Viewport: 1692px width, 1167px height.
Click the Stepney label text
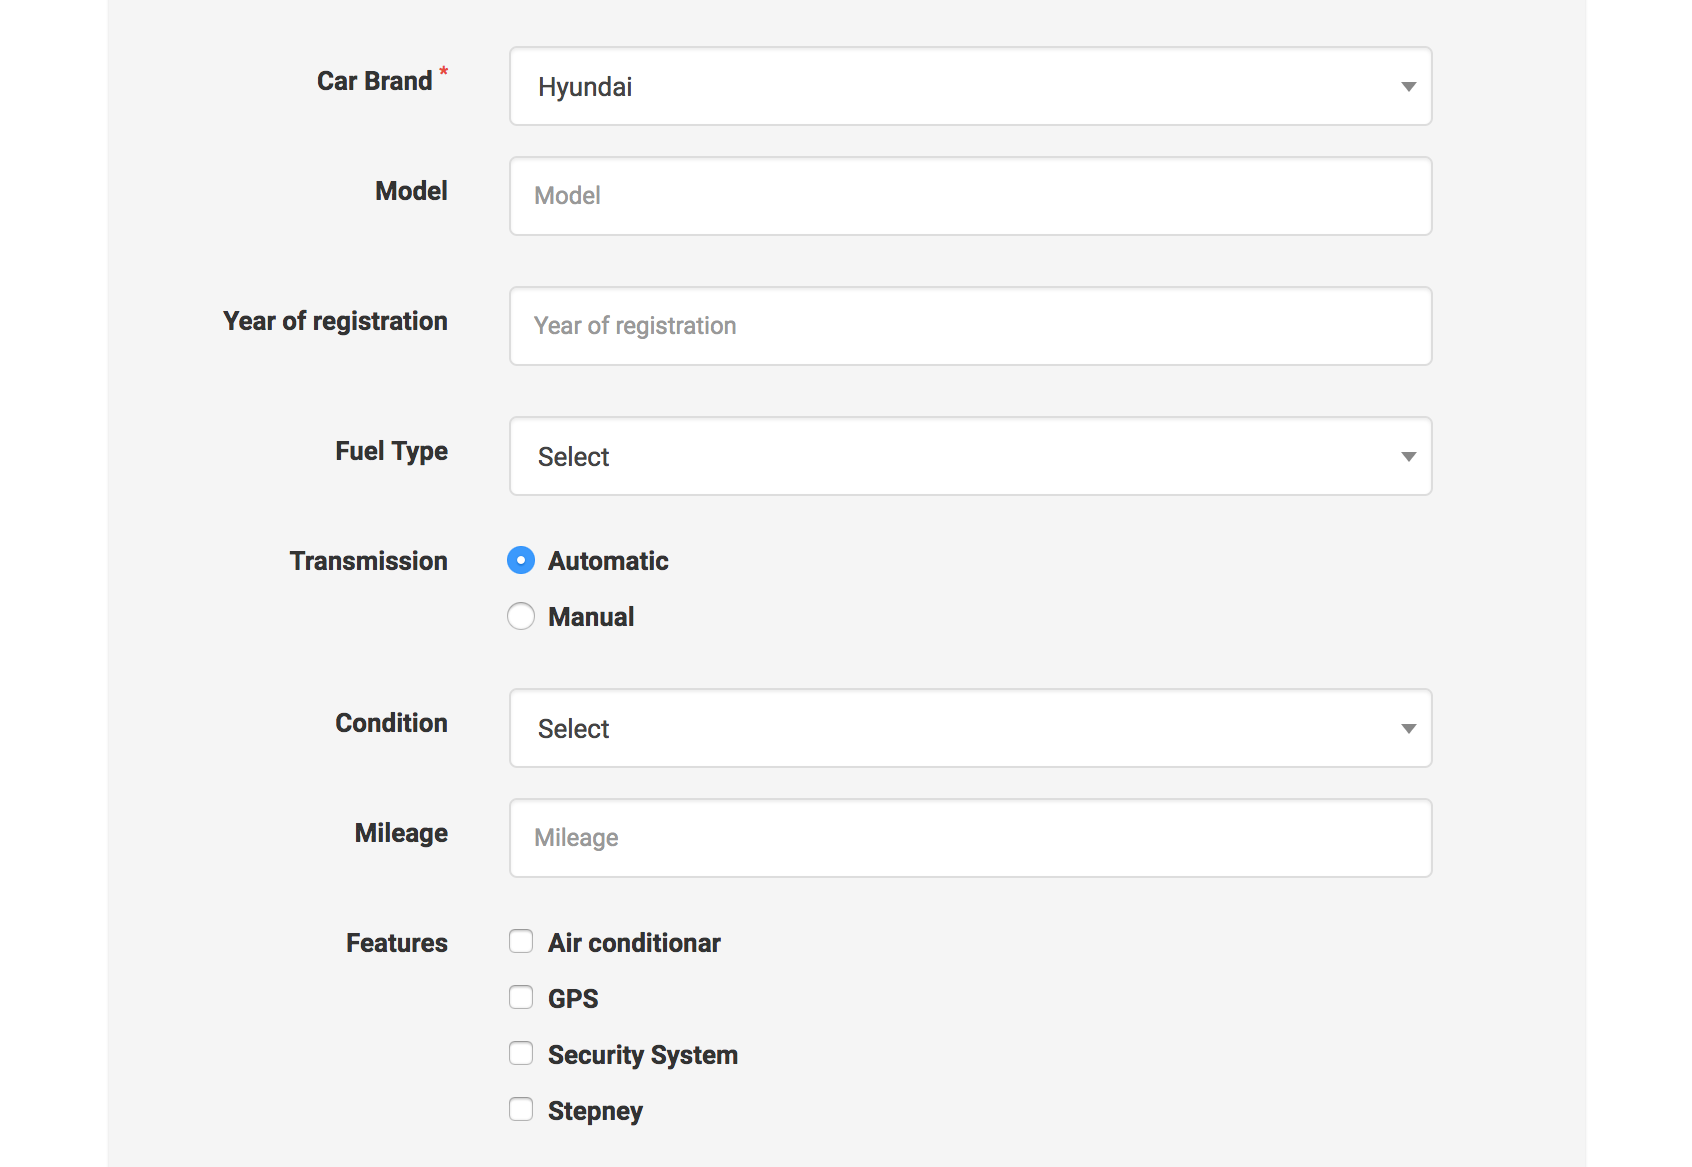coord(595,1111)
